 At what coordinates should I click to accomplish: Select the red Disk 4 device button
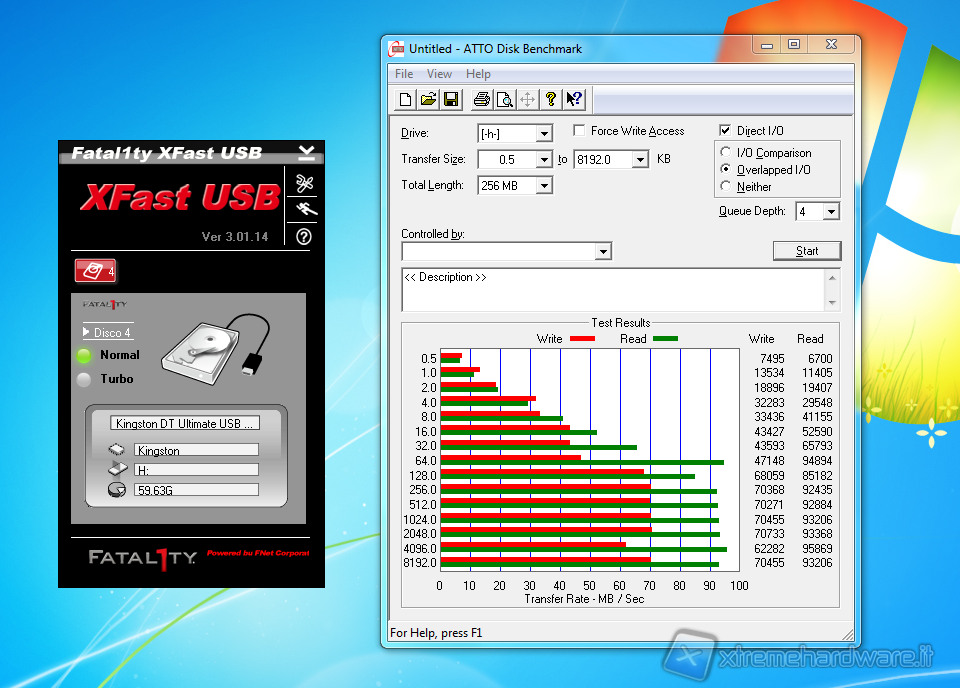tap(95, 271)
